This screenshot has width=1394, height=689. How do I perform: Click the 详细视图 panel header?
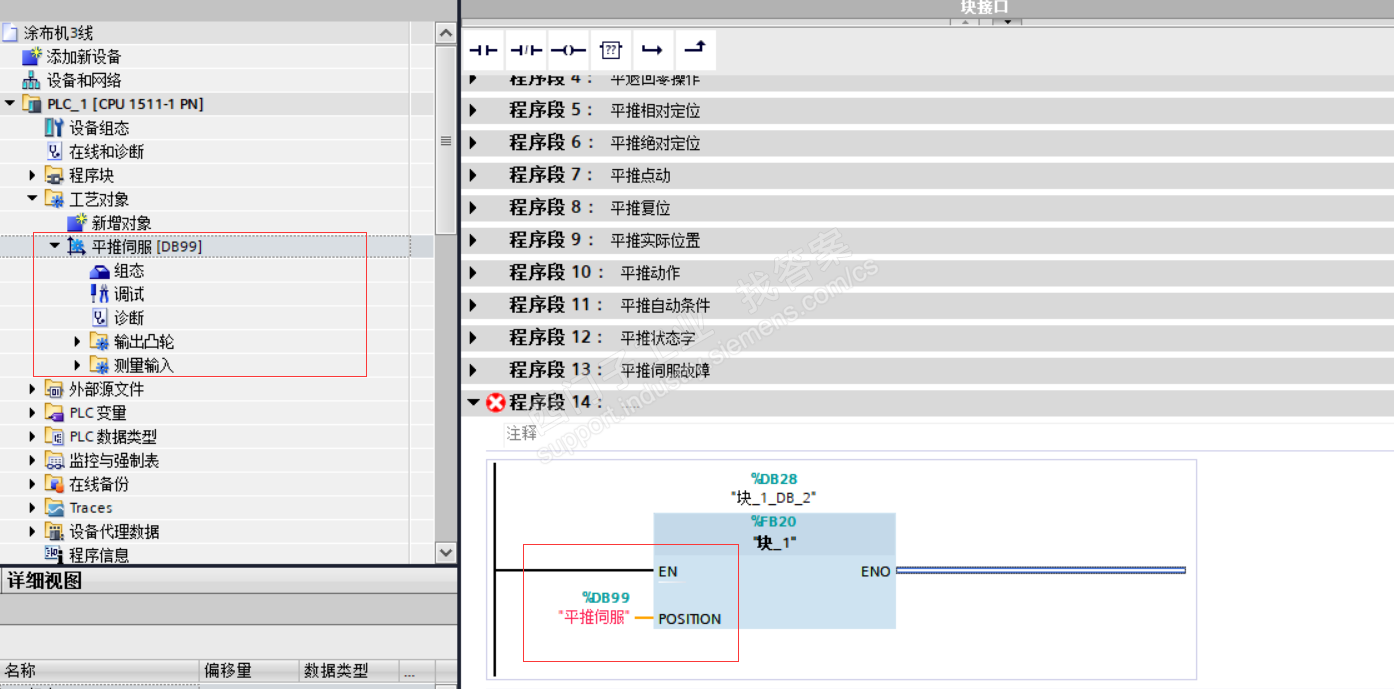228,582
